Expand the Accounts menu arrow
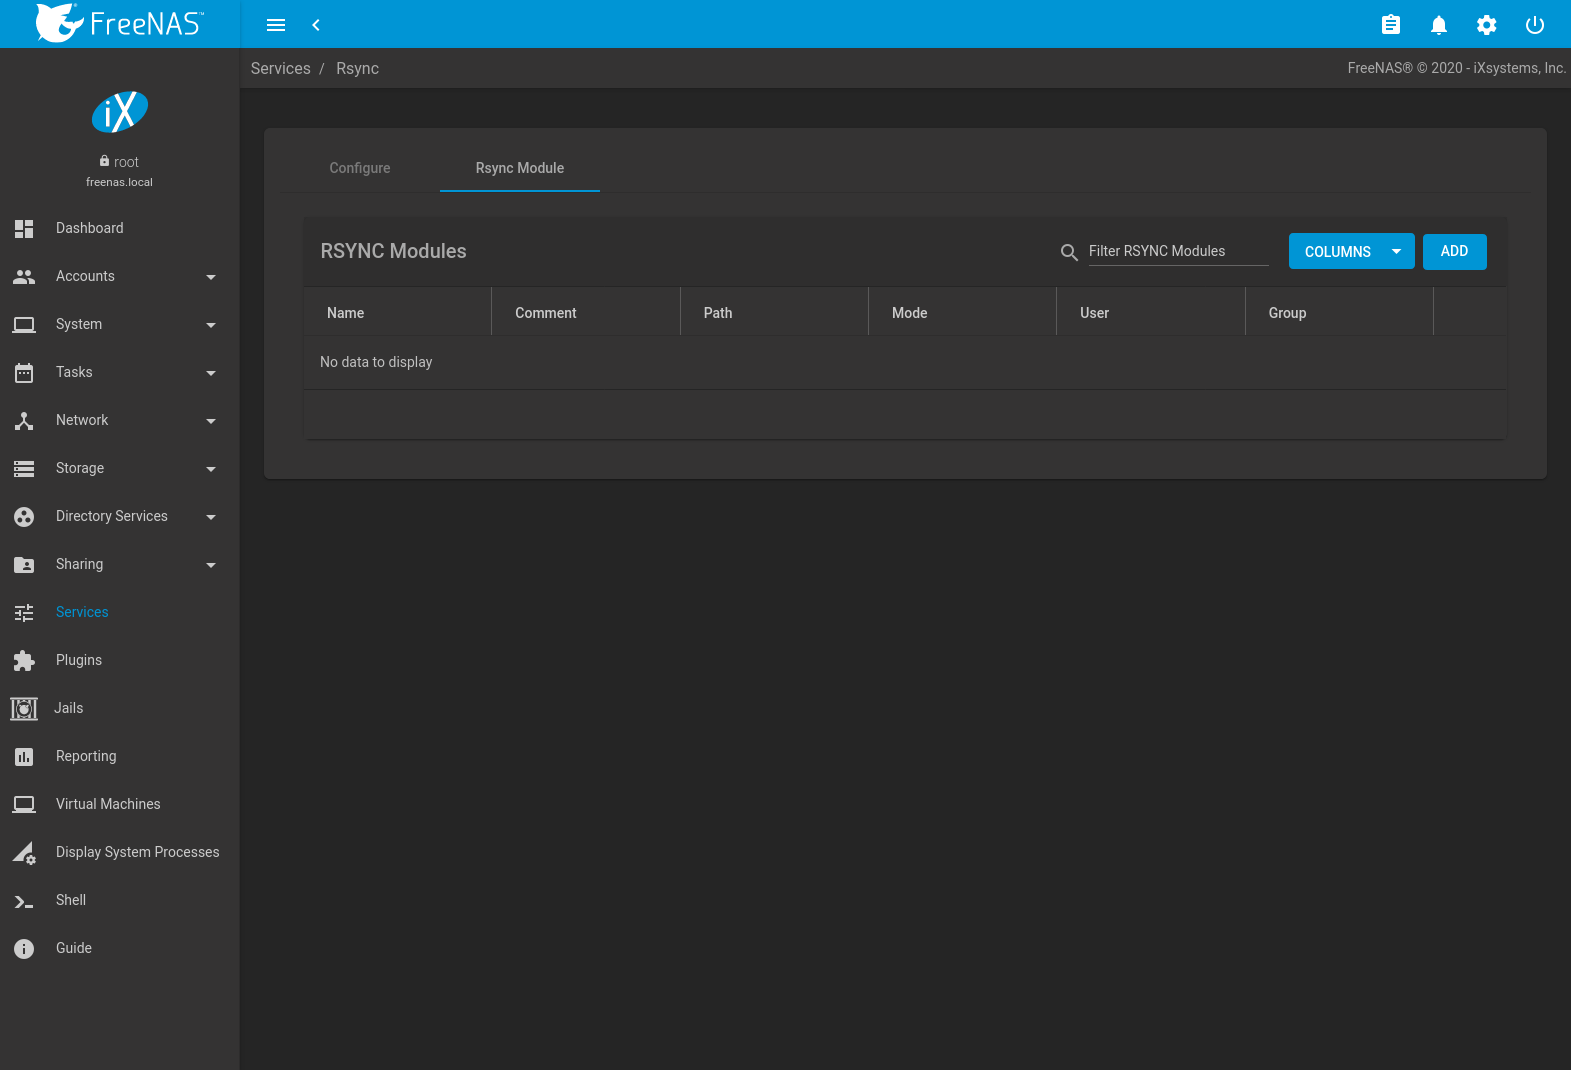This screenshot has height=1070, width=1571. tap(210, 277)
